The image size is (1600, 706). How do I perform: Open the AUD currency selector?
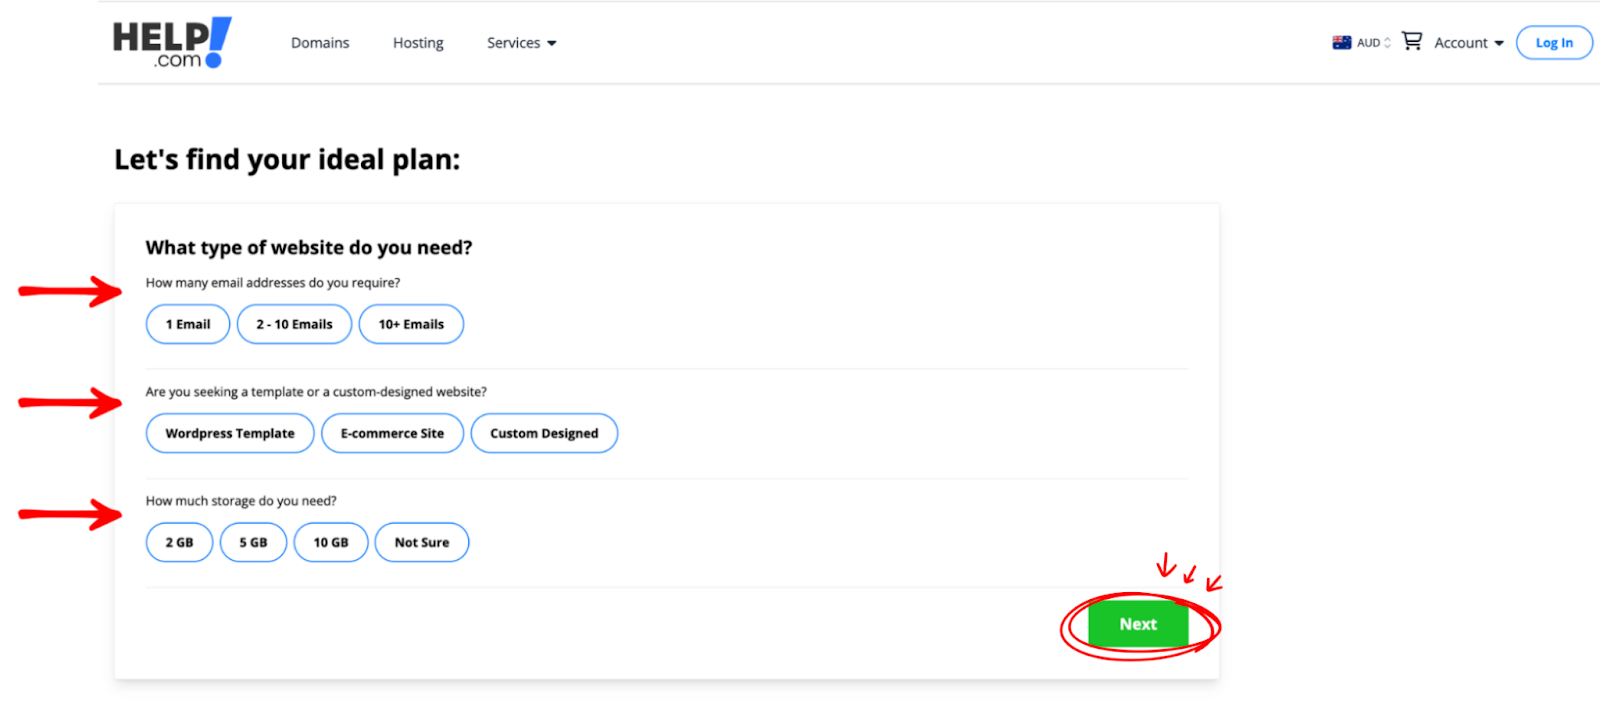pos(1374,43)
